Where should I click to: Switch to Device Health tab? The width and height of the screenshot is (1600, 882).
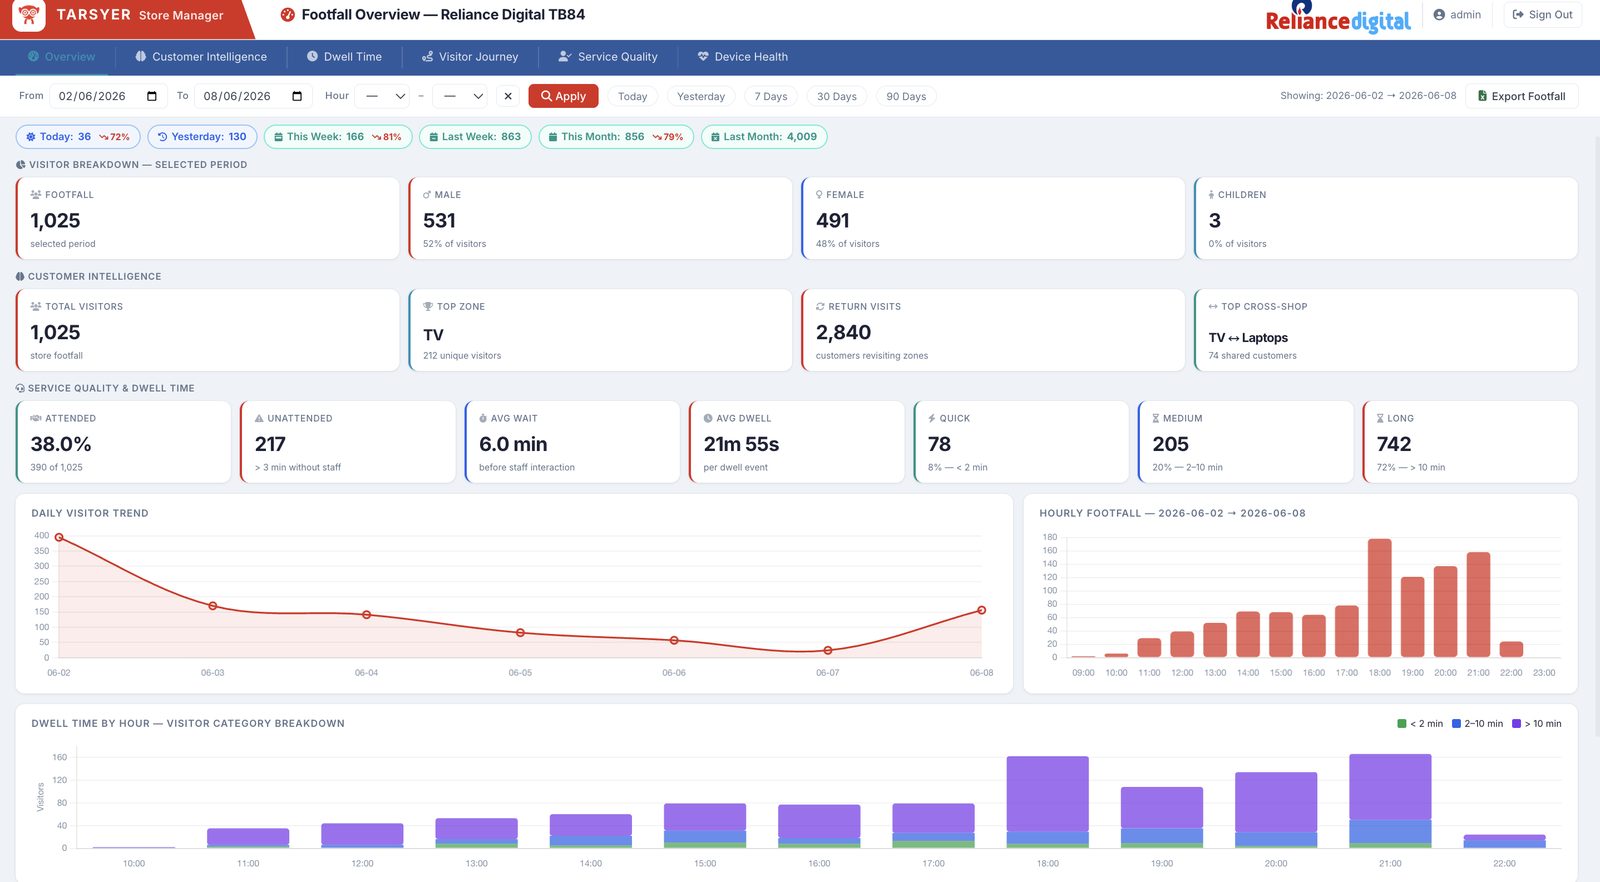pos(743,57)
